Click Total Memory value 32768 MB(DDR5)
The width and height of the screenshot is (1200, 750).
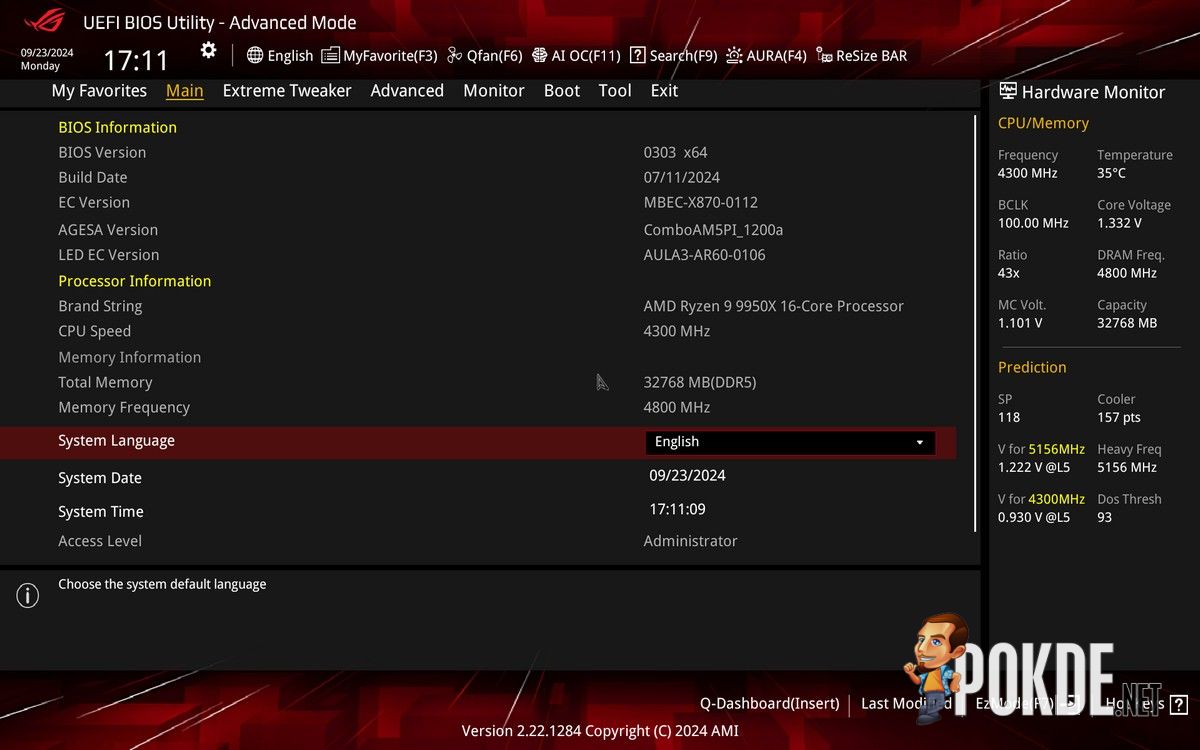(700, 383)
